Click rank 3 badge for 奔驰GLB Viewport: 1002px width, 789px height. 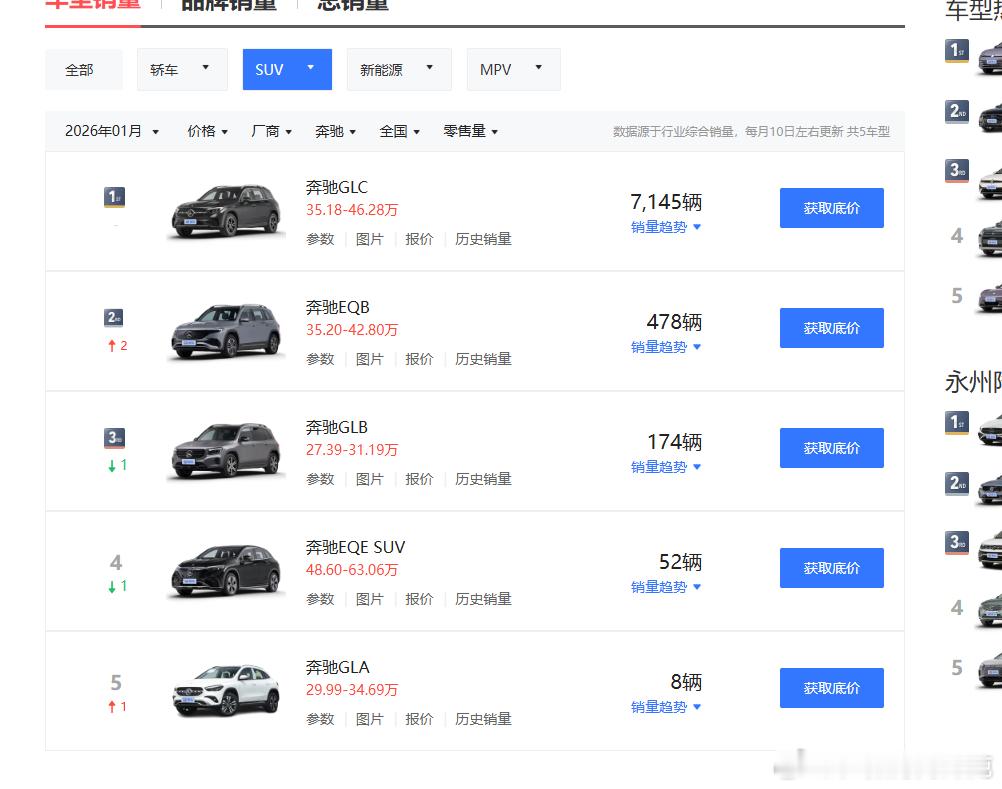pos(114,438)
